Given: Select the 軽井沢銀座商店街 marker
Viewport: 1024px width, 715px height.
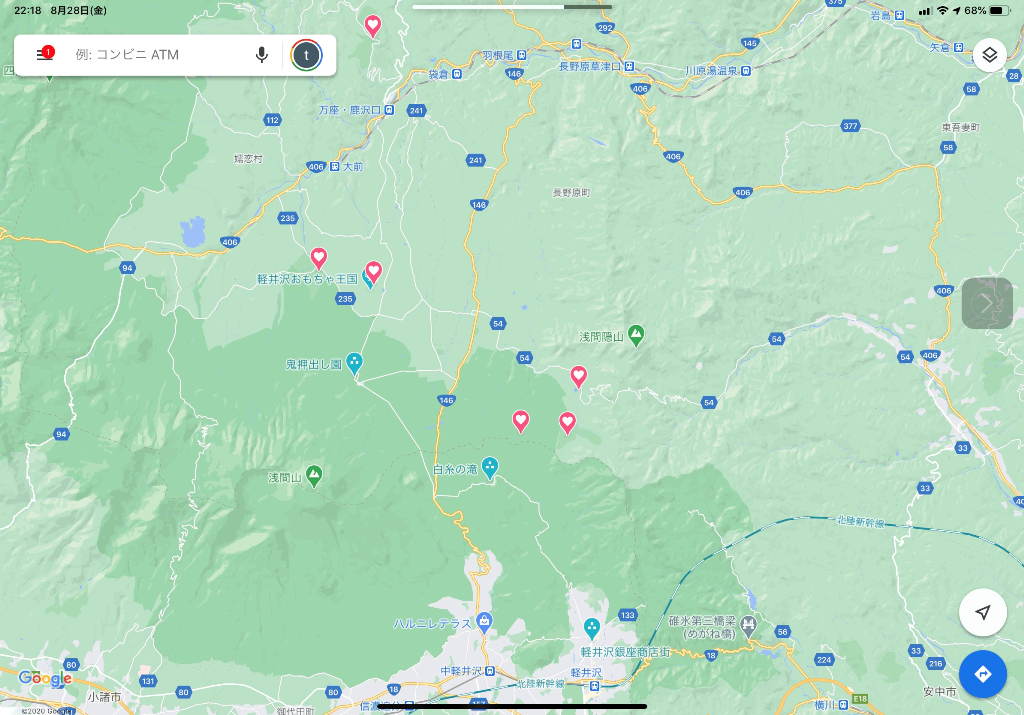Looking at the screenshot, I should (x=592, y=627).
